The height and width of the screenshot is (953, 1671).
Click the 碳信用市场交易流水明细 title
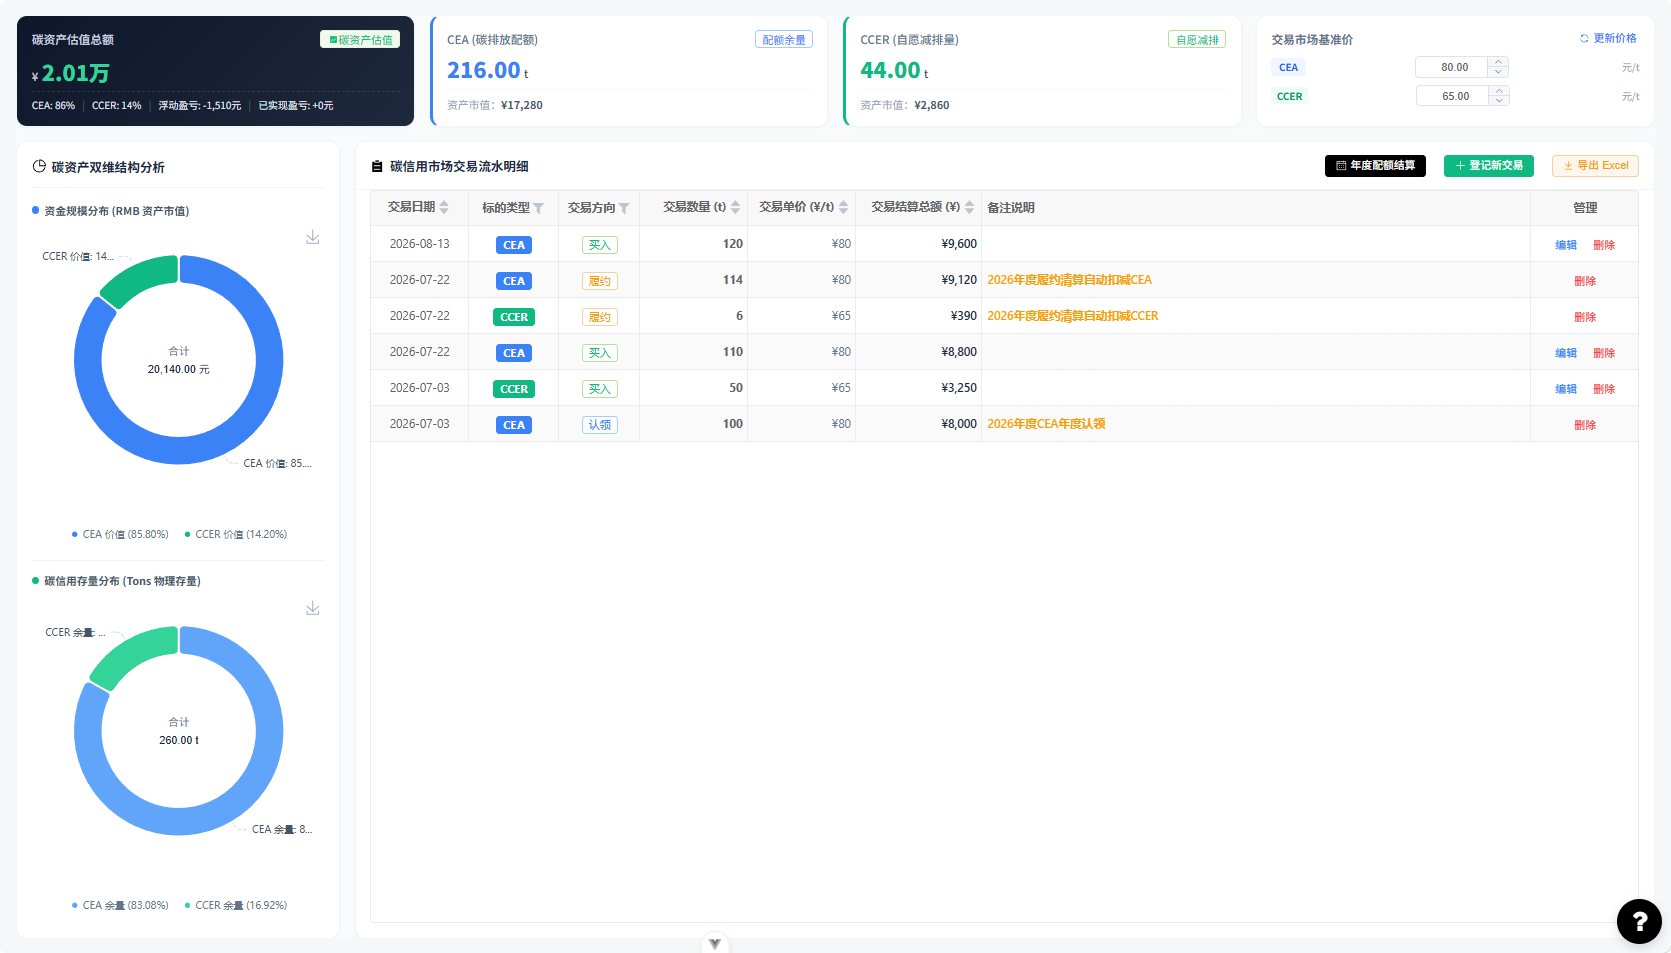pyautogui.click(x=459, y=167)
